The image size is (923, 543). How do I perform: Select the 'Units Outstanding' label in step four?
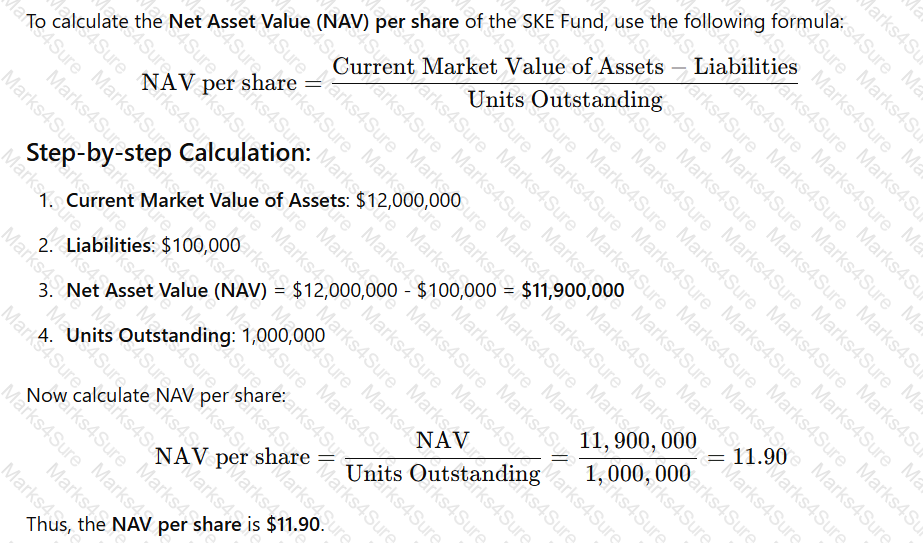point(149,335)
